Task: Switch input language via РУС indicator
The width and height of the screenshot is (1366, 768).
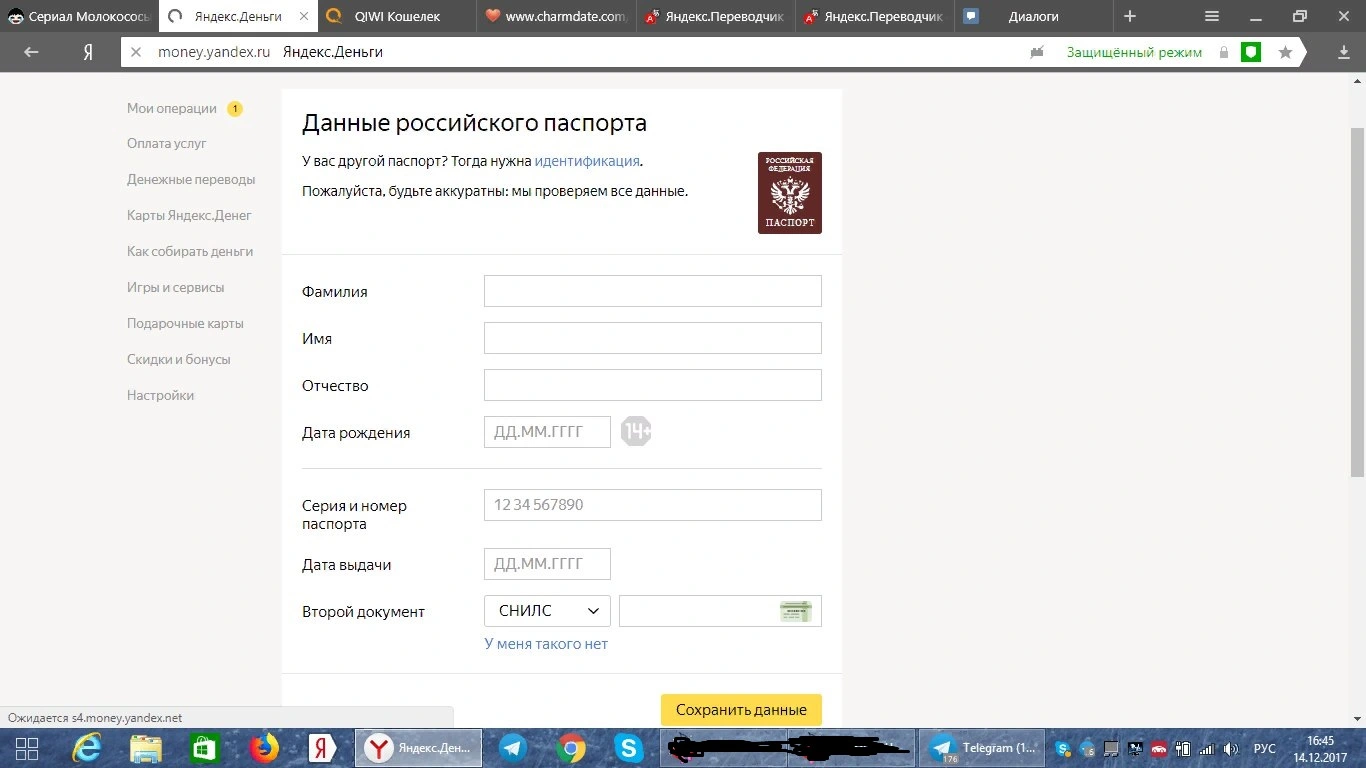Action: (x=1265, y=748)
